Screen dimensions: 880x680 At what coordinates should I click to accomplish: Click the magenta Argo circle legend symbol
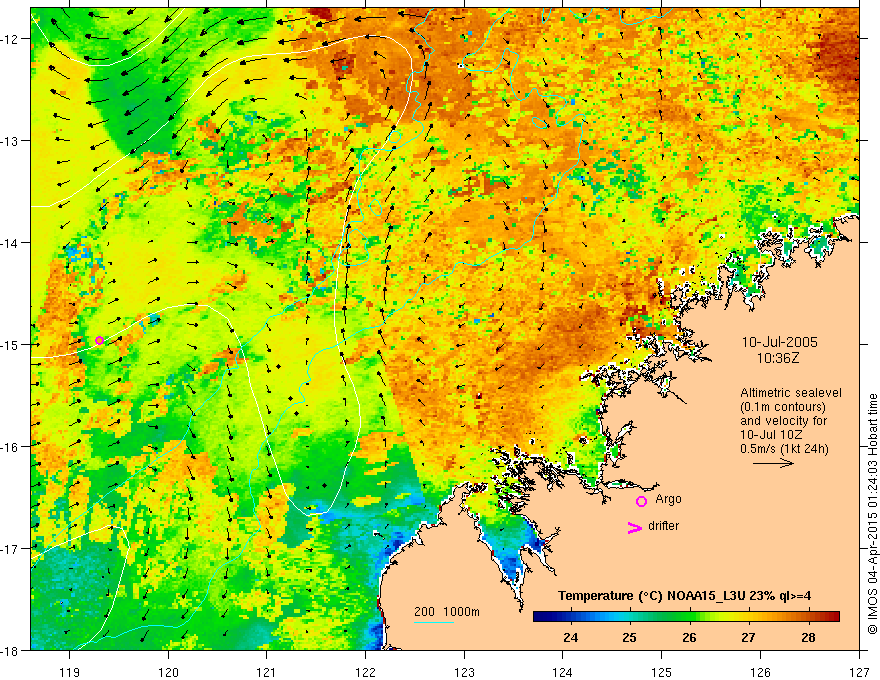point(641,501)
